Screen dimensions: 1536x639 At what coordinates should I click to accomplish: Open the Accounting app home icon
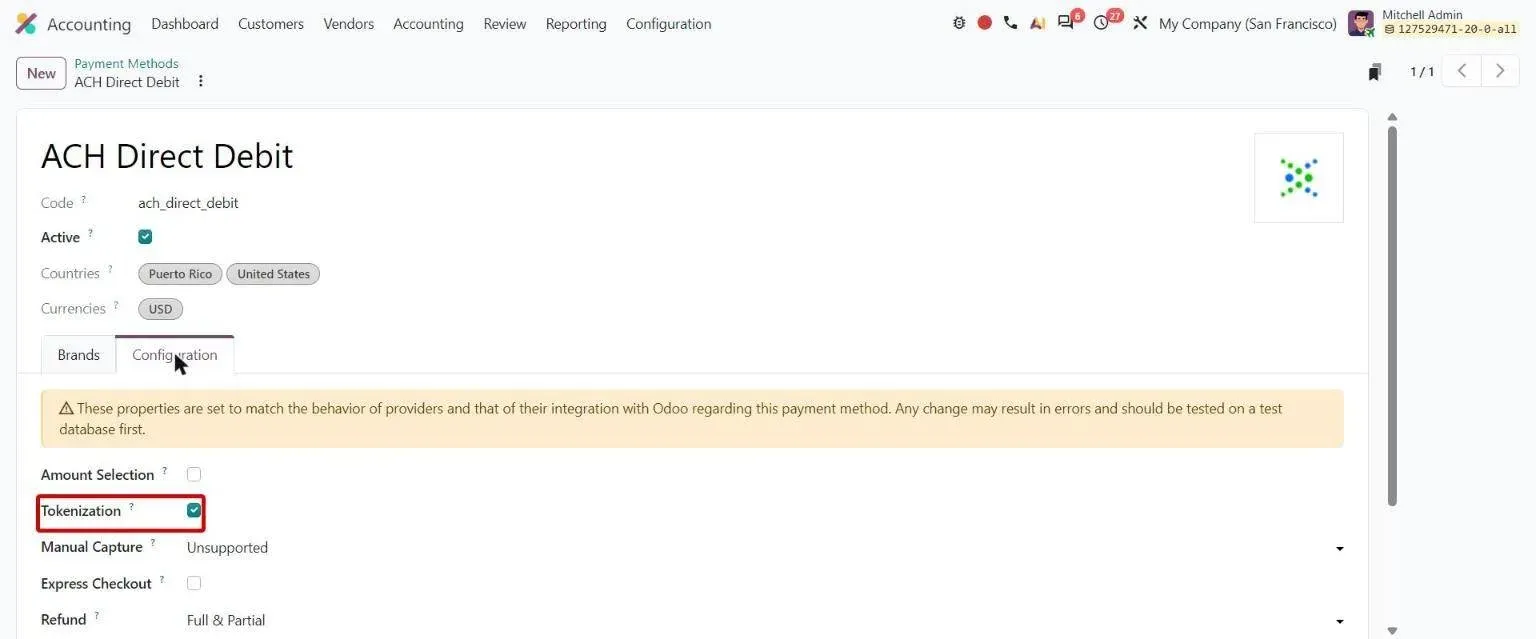26,24
